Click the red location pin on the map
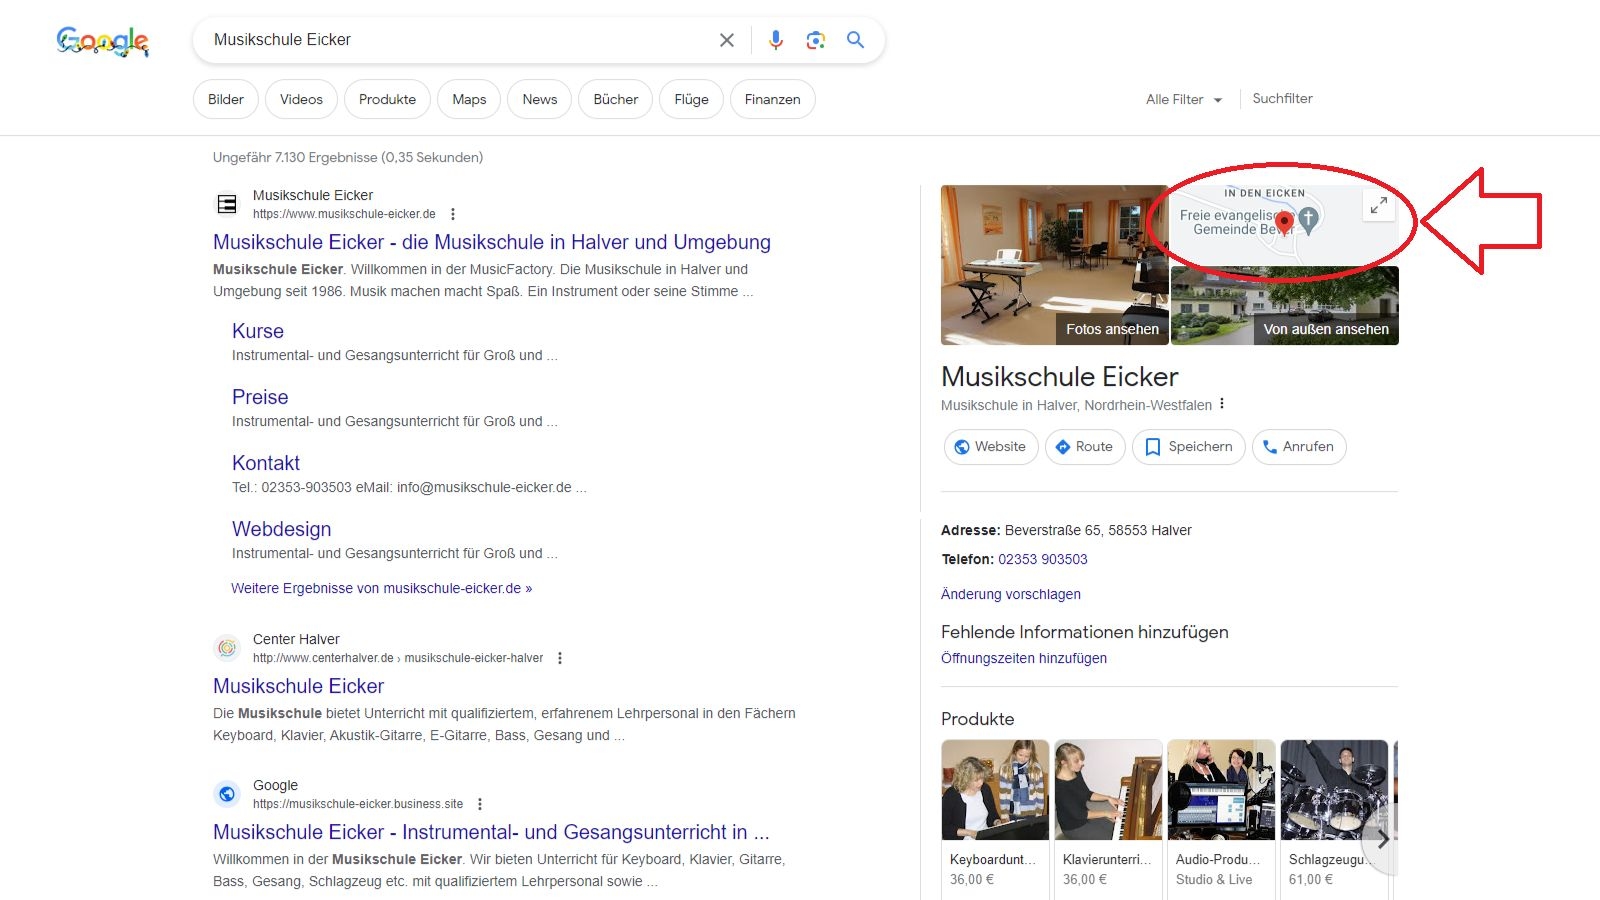 coord(1284,222)
